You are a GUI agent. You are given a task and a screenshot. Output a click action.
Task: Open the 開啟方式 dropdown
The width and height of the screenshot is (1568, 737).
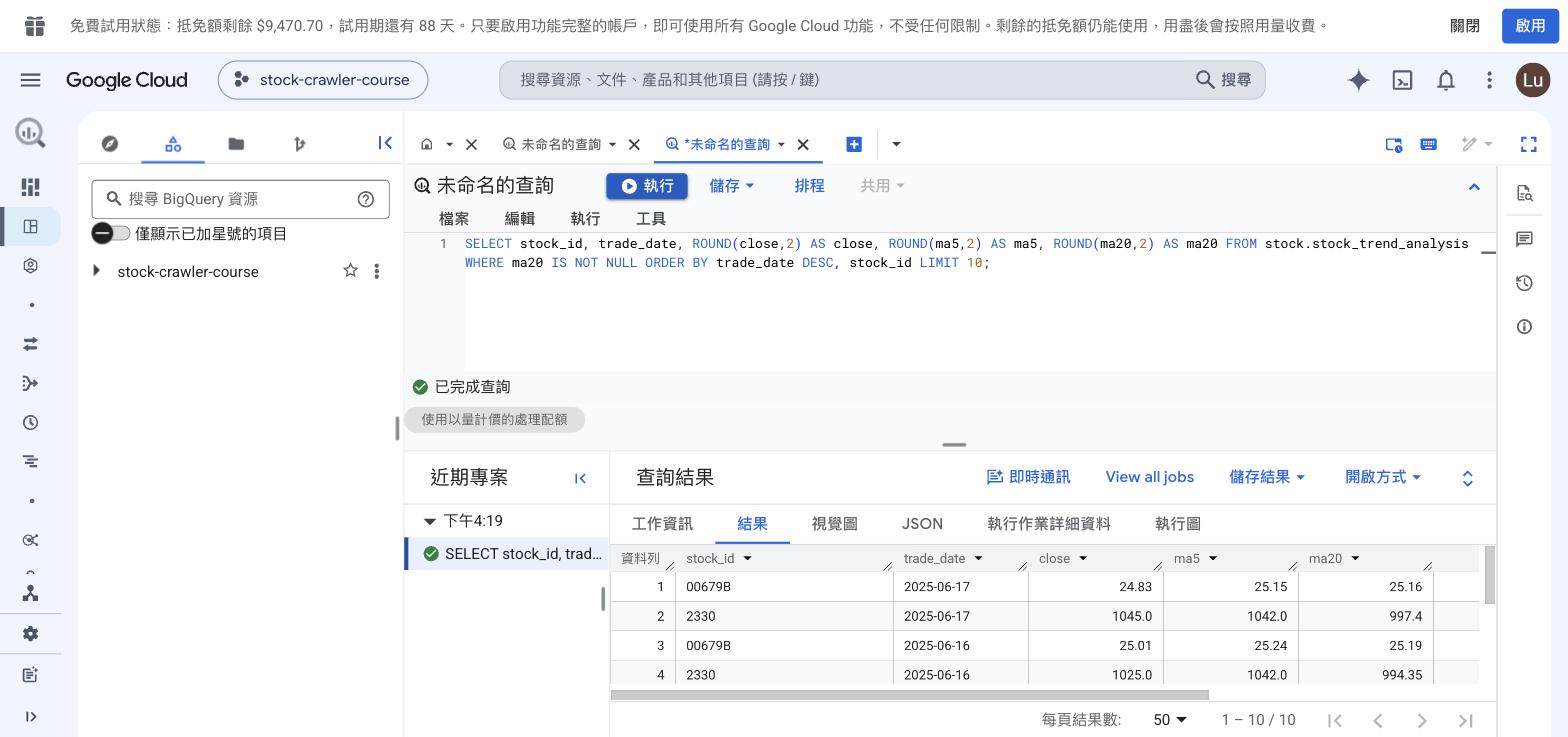(x=1383, y=477)
